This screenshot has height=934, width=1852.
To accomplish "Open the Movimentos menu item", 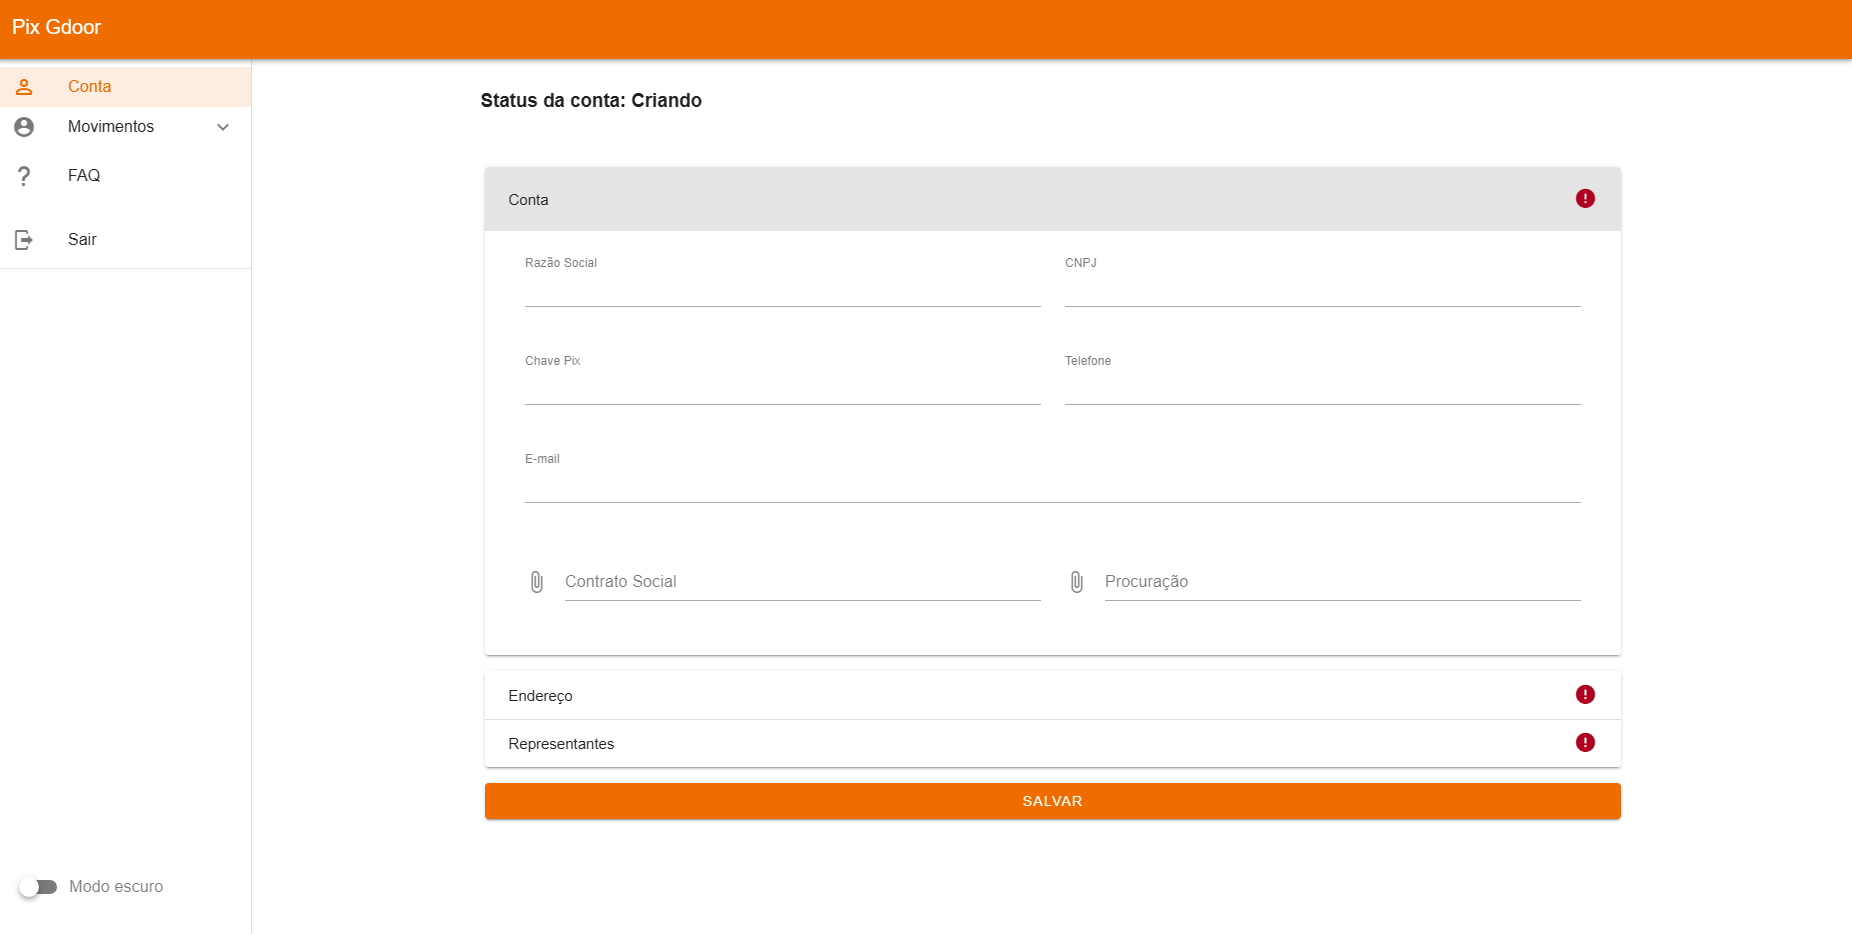I will tap(125, 127).
